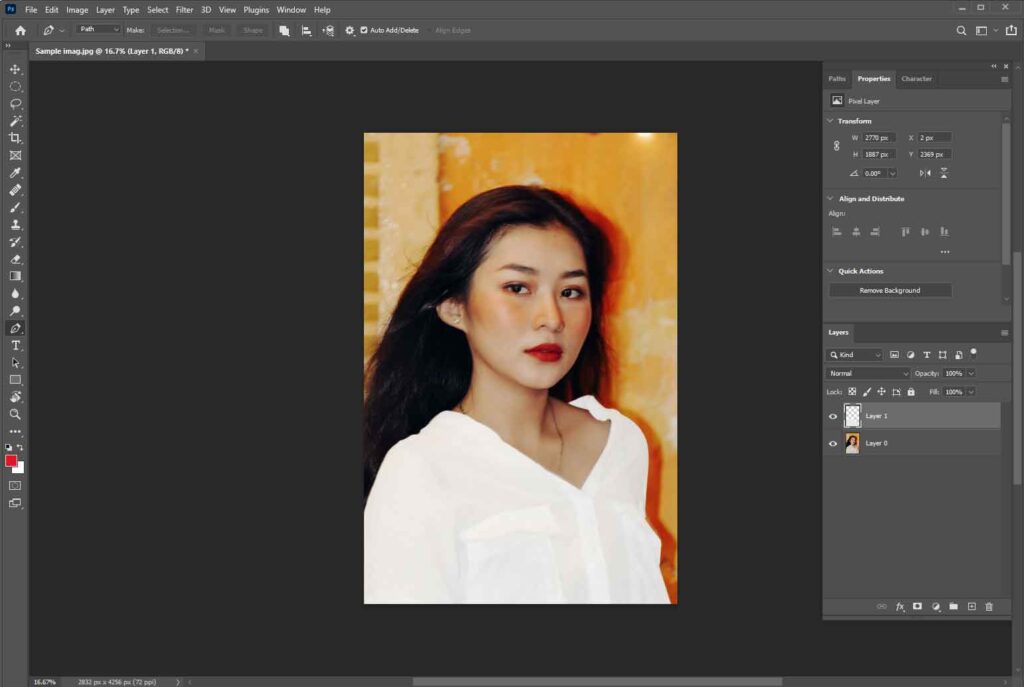Activate the Brush tool

coord(15,208)
